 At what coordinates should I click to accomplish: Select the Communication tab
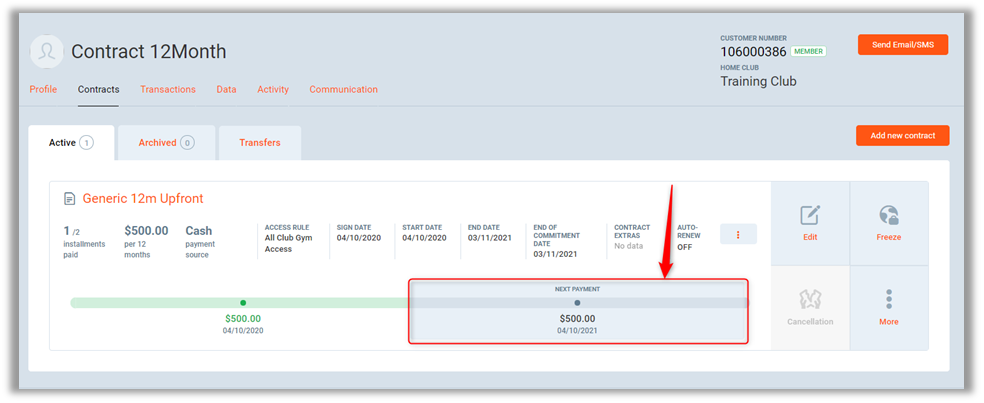coord(343,89)
